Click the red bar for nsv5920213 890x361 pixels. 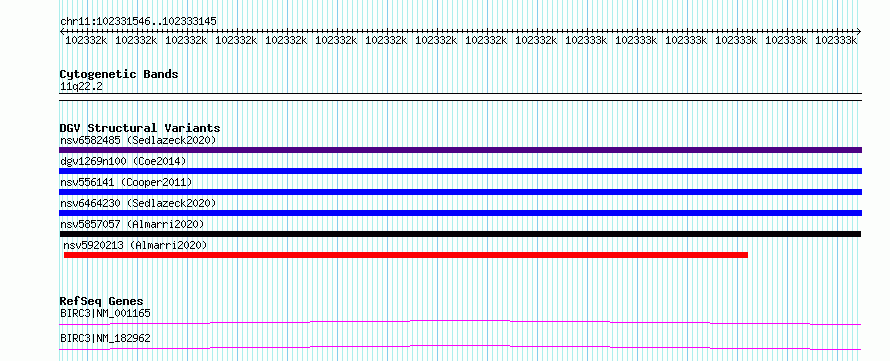(406, 255)
